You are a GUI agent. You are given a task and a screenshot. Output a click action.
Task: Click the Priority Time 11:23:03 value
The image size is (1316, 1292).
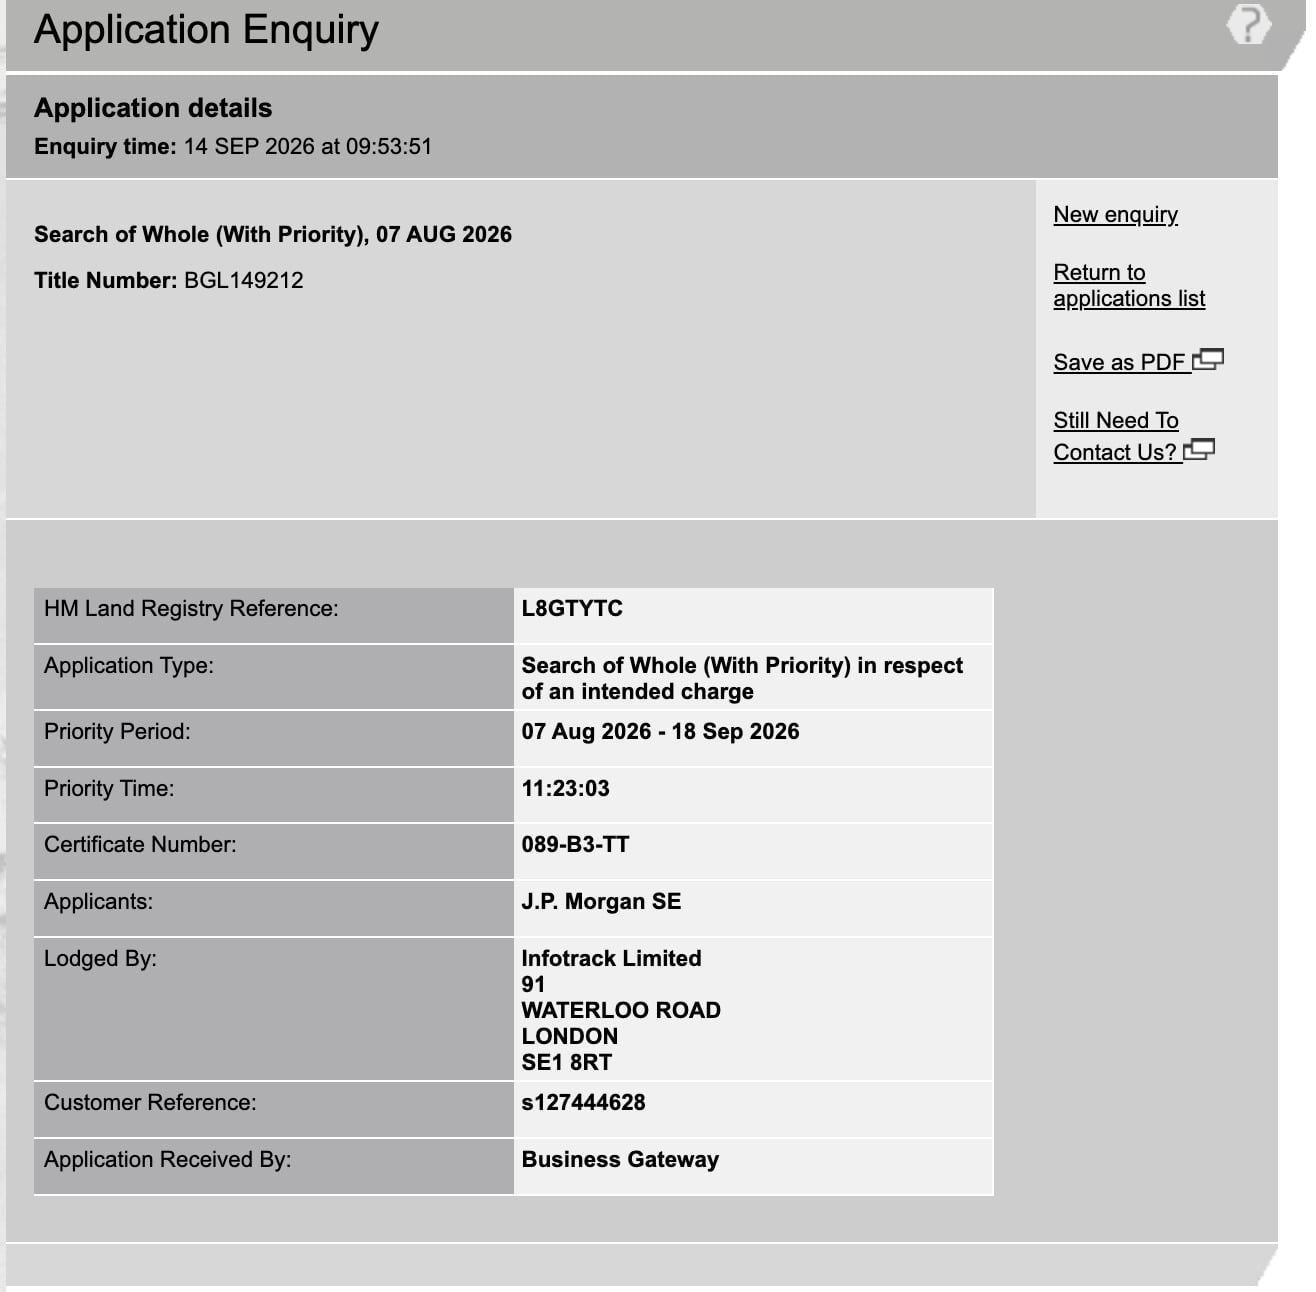coord(565,788)
